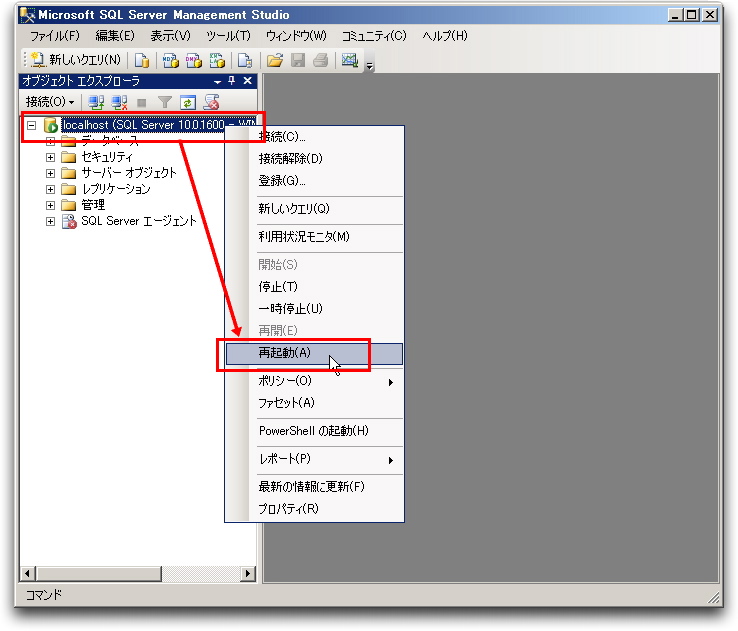Open the ウィンドウ(W) menu
Screen dimensions: 738x631
296,36
